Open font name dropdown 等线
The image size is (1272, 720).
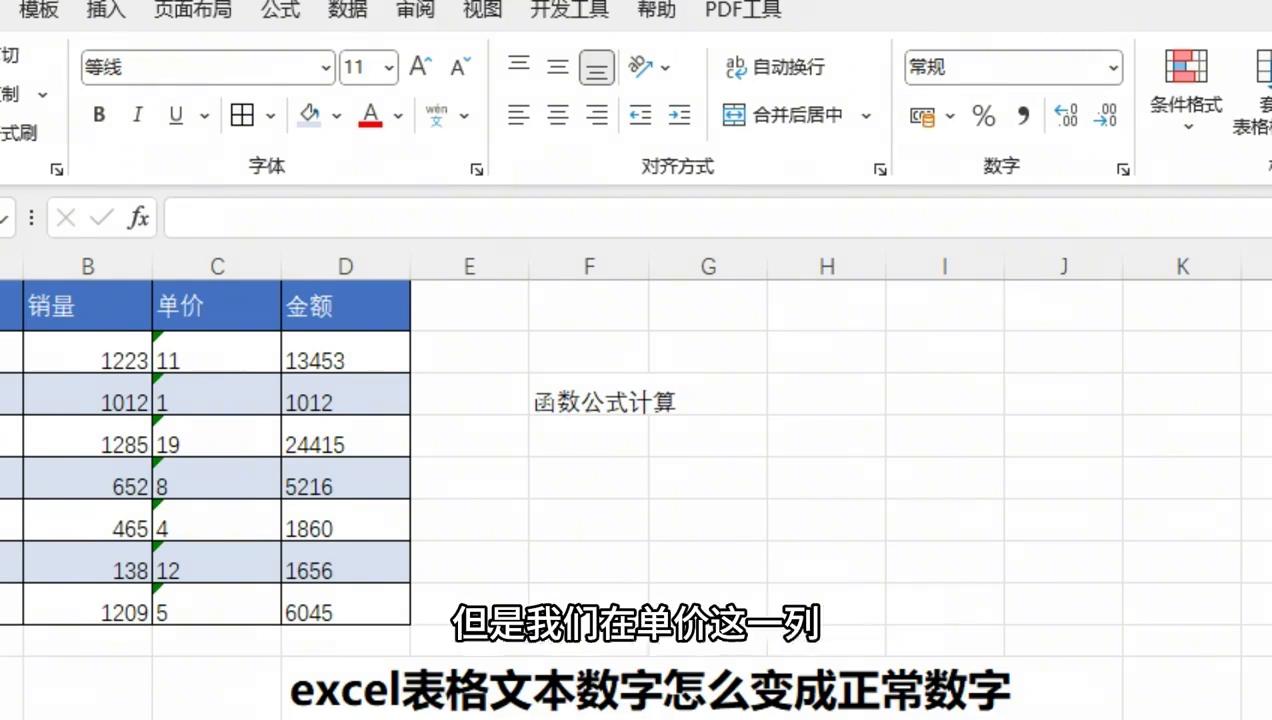pyautogui.click(x=326, y=68)
